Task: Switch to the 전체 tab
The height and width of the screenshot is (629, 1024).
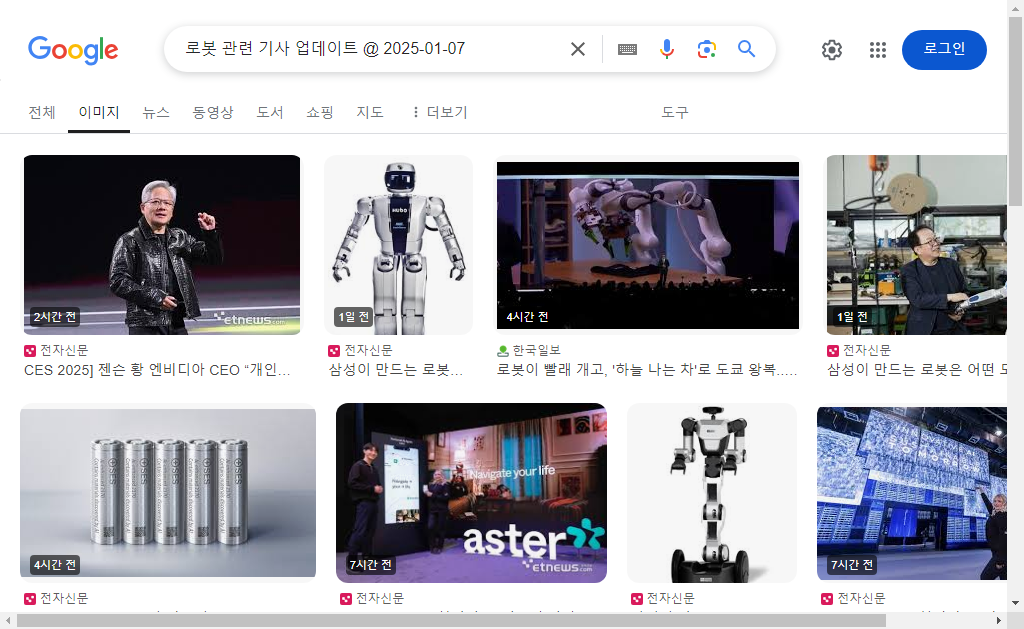Action: coord(42,112)
